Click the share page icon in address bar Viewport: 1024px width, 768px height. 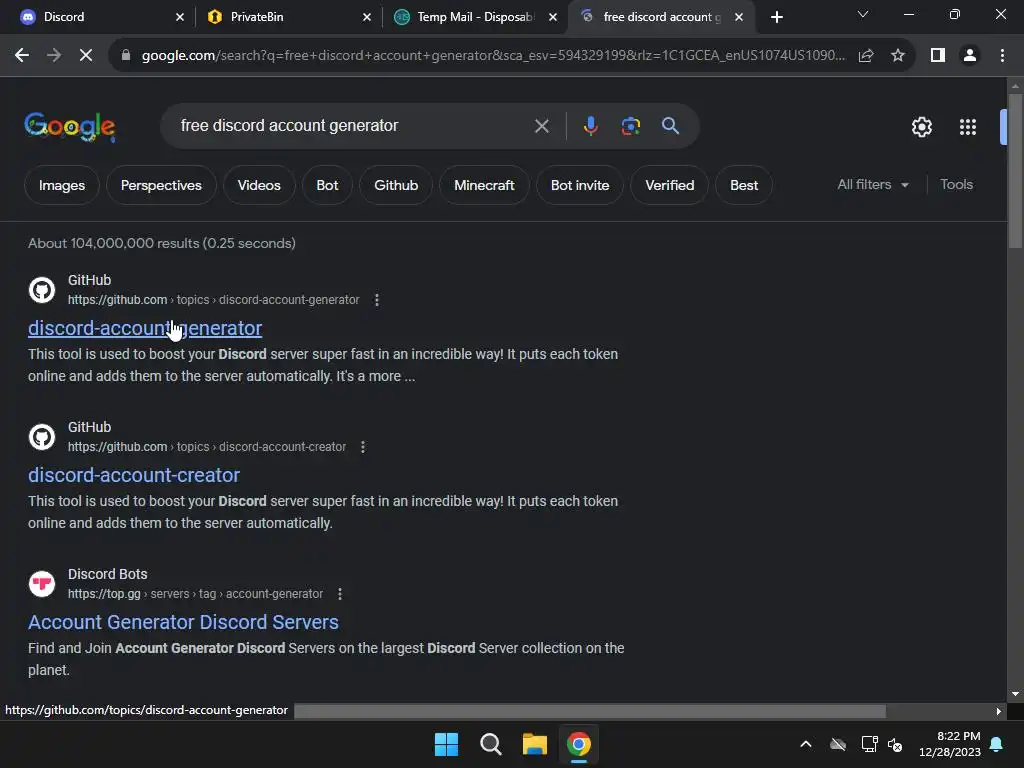(866, 56)
